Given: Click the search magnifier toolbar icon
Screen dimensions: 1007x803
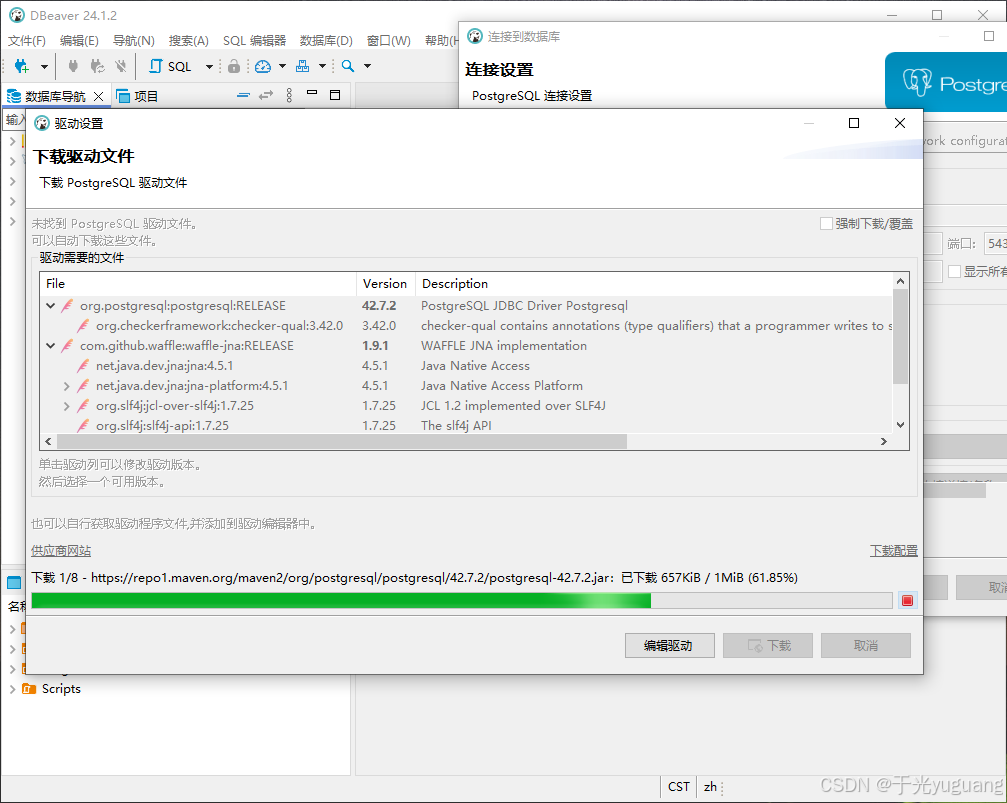Looking at the screenshot, I should (347, 66).
